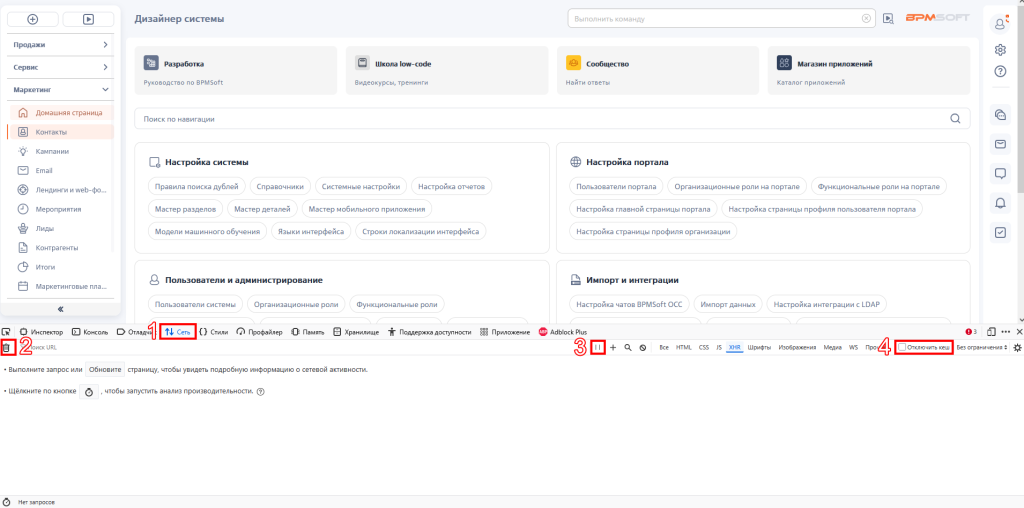Open the Без ограничения throttling dropdown
The height and width of the screenshot is (508, 1024).
[x=982, y=348]
